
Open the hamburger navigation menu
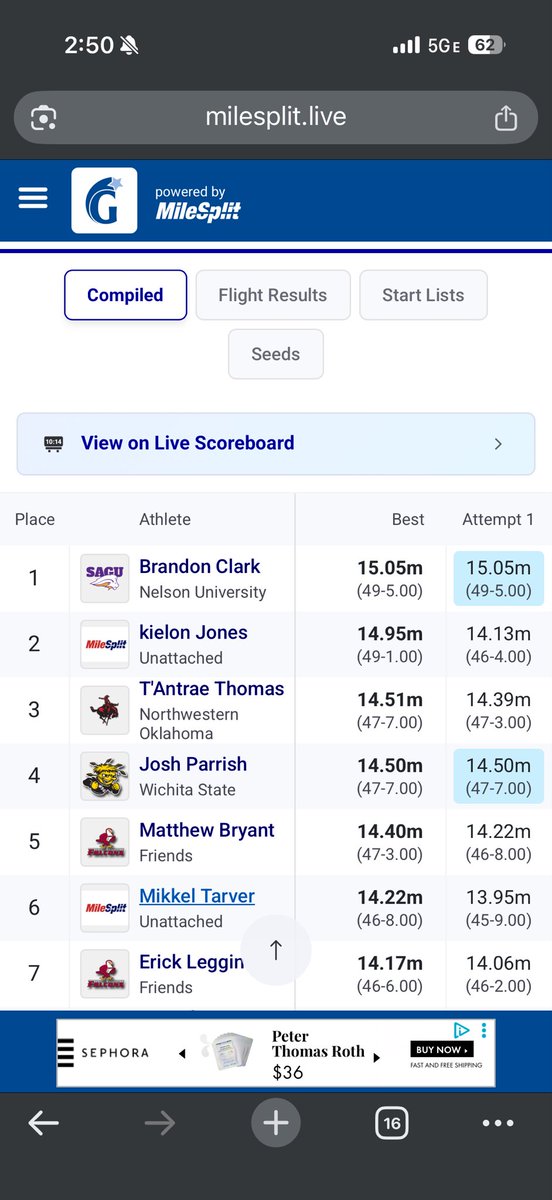coord(33,198)
